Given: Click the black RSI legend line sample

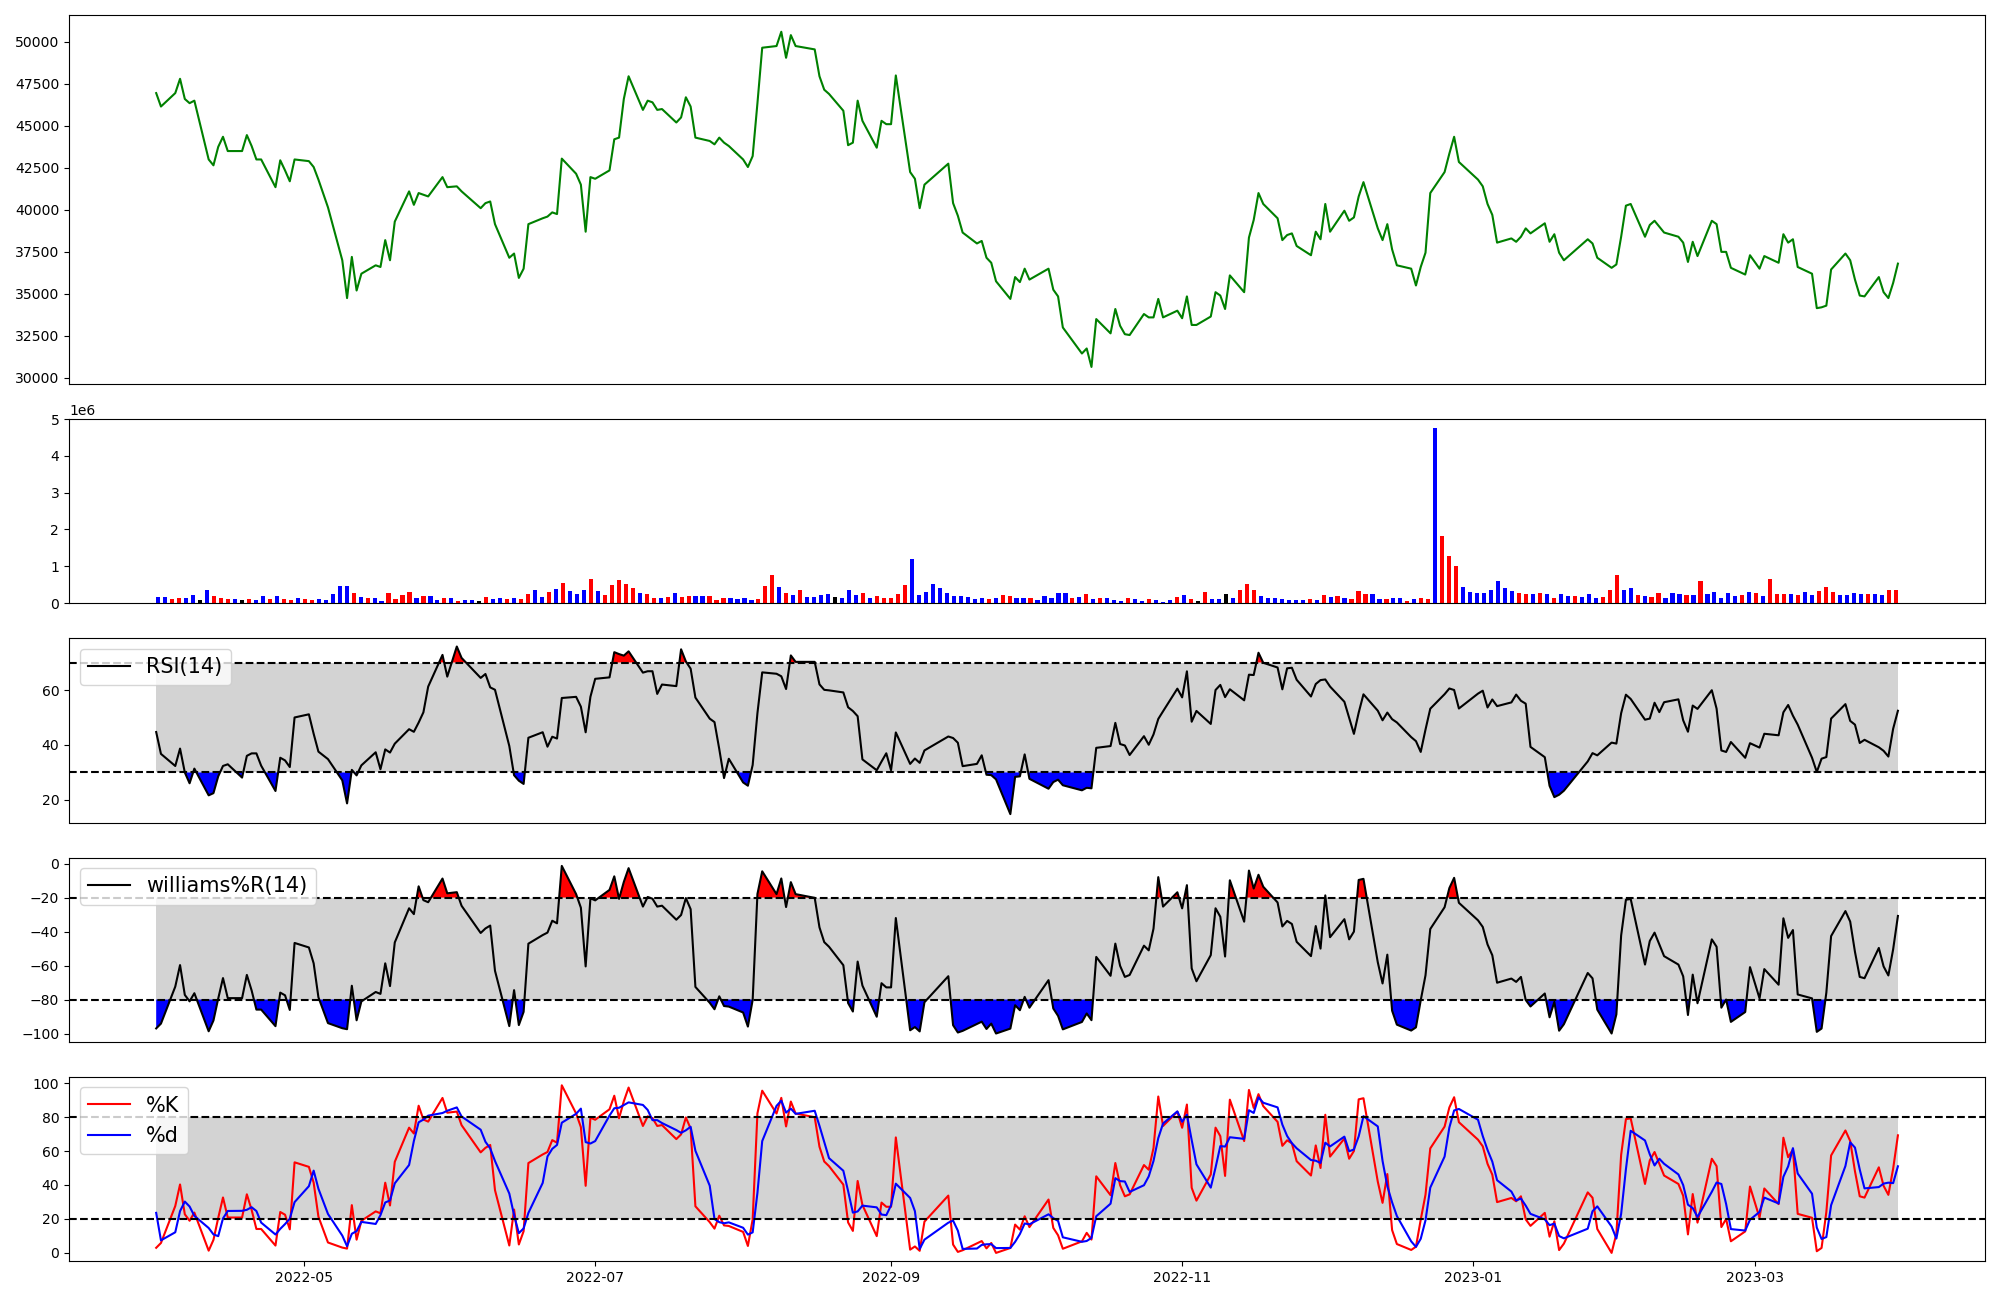Looking at the screenshot, I should click(x=110, y=666).
